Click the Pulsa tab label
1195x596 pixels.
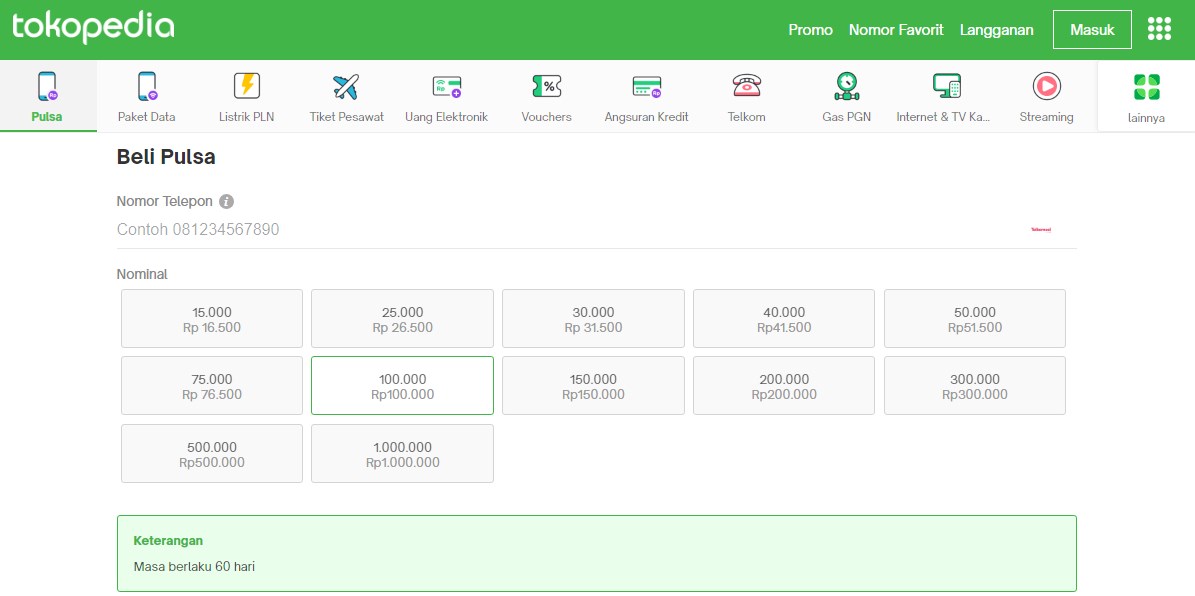coord(47,117)
